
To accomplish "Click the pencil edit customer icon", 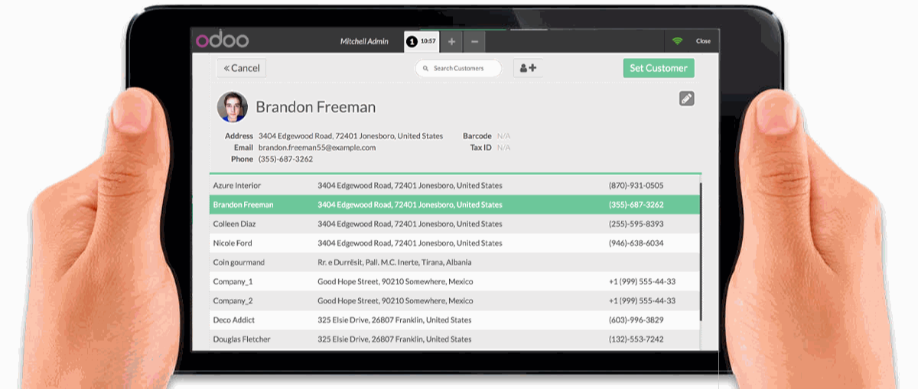I will click(x=687, y=98).
